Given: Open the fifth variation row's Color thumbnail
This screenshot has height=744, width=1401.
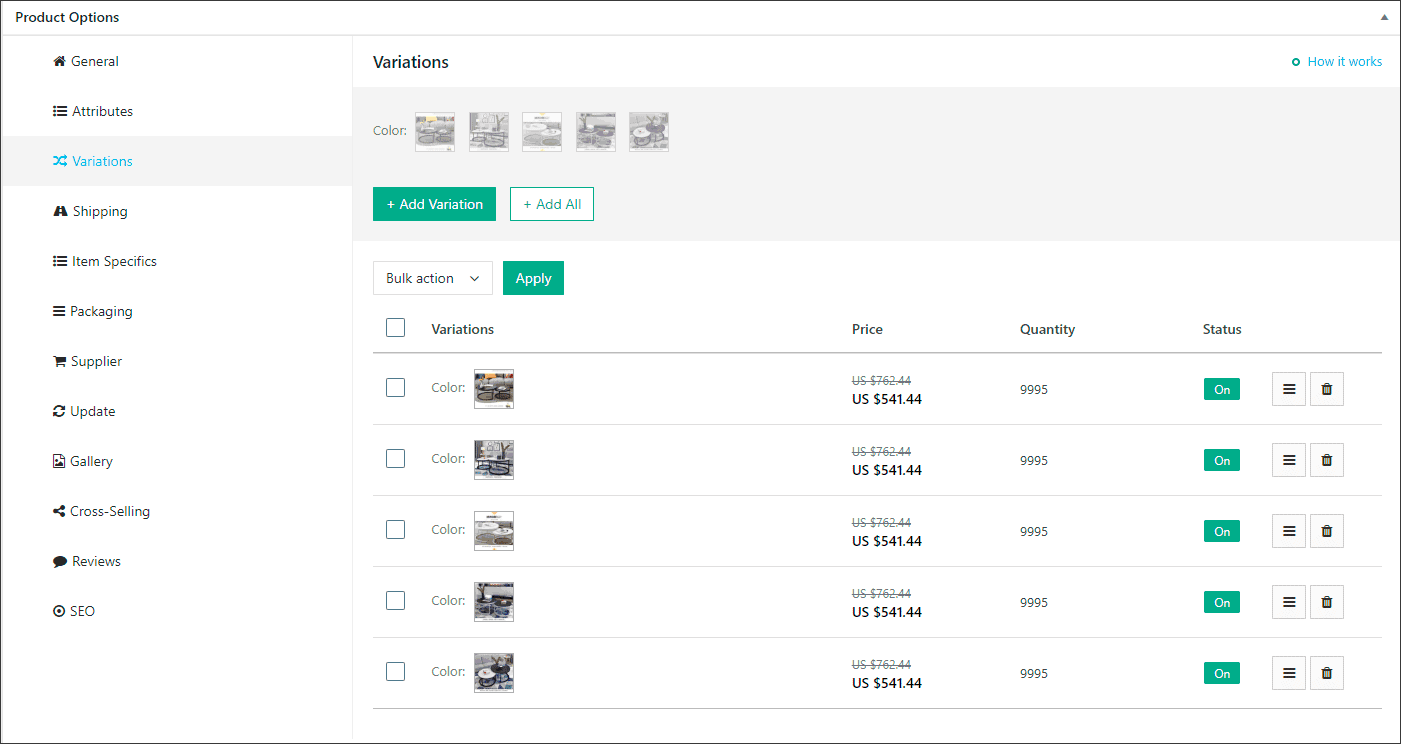Looking at the screenshot, I should pos(494,673).
